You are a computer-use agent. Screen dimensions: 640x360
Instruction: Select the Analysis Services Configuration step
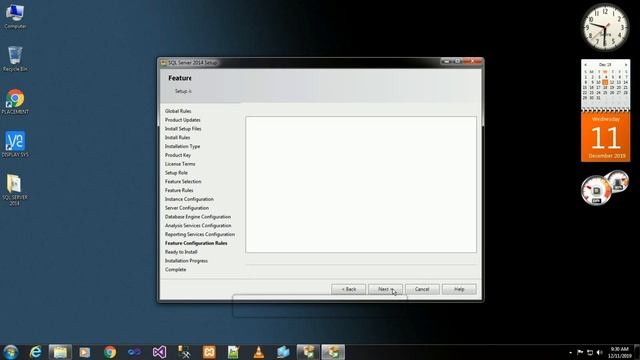pyautogui.click(x=198, y=225)
